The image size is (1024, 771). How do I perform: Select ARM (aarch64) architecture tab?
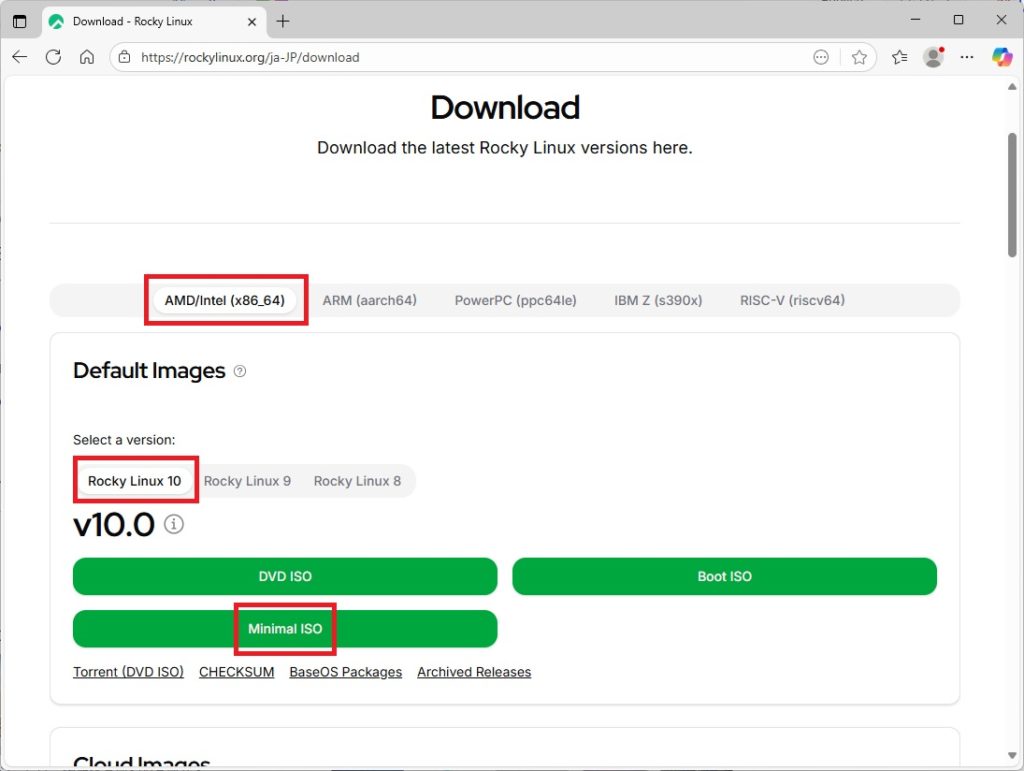pos(369,300)
